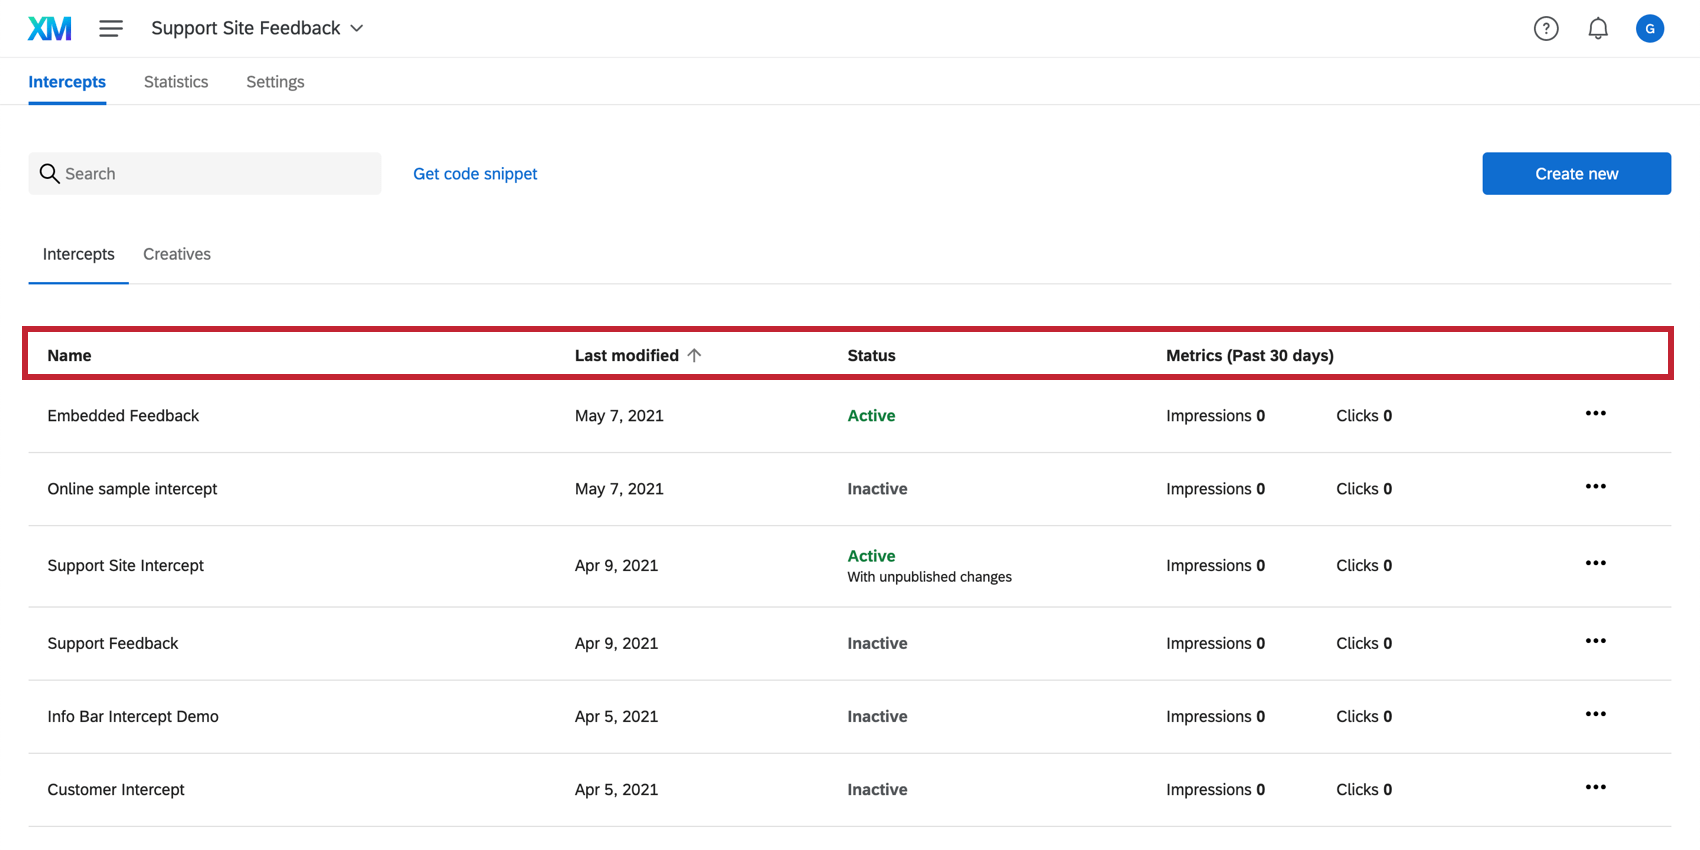Open options menu for Online sample intercept
This screenshot has height=850, width=1700.
pyautogui.click(x=1595, y=486)
